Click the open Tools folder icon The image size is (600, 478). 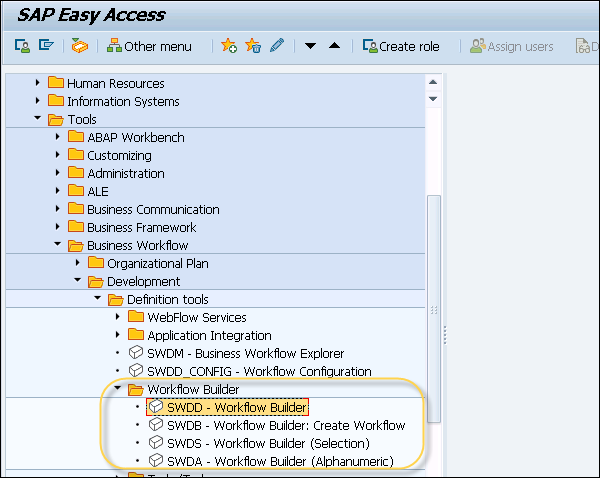click(x=56, y=119)
